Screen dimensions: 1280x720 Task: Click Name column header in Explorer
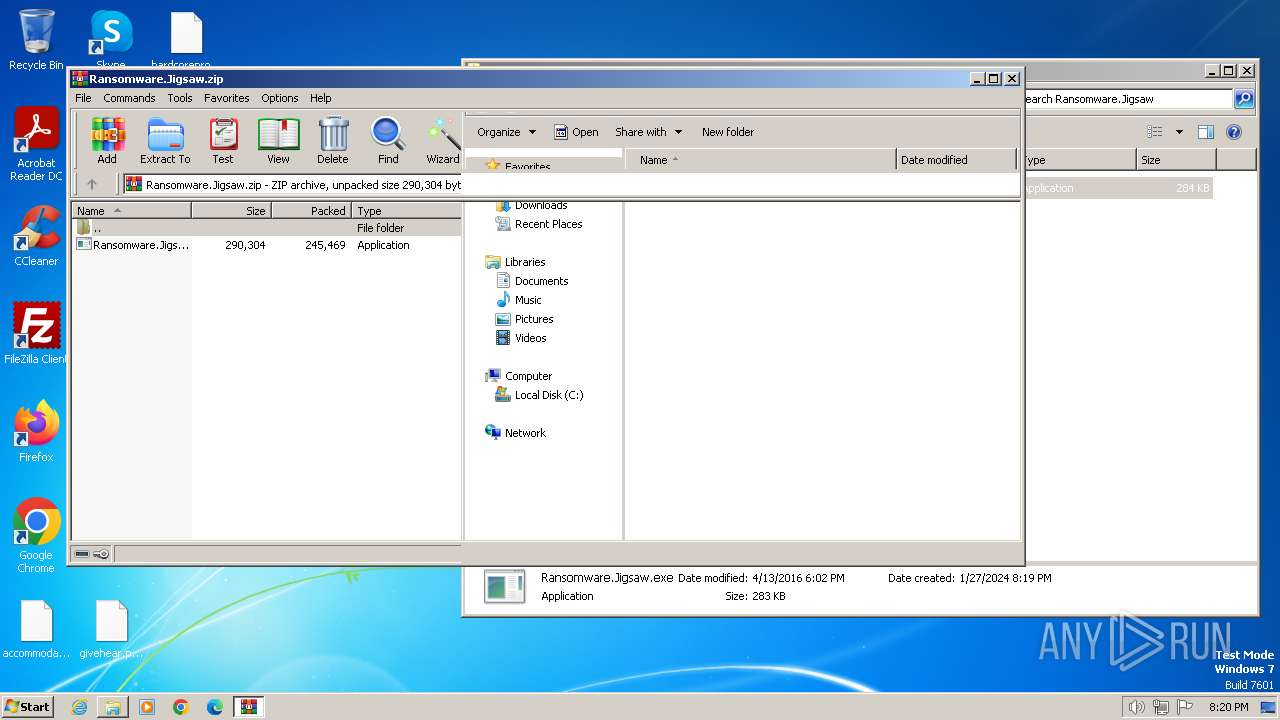761,160
